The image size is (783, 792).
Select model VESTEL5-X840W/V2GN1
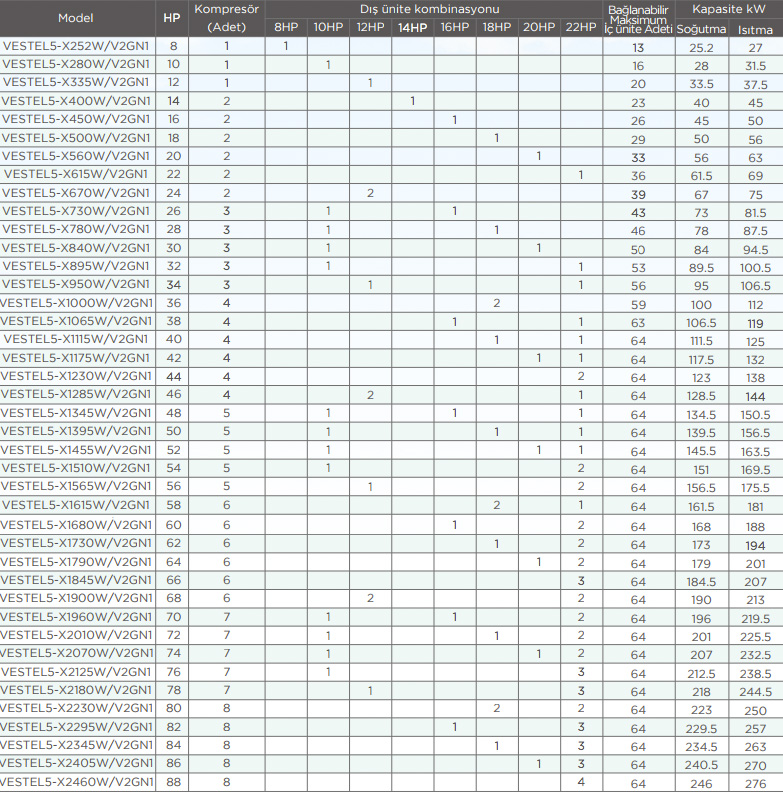[76, 248]
